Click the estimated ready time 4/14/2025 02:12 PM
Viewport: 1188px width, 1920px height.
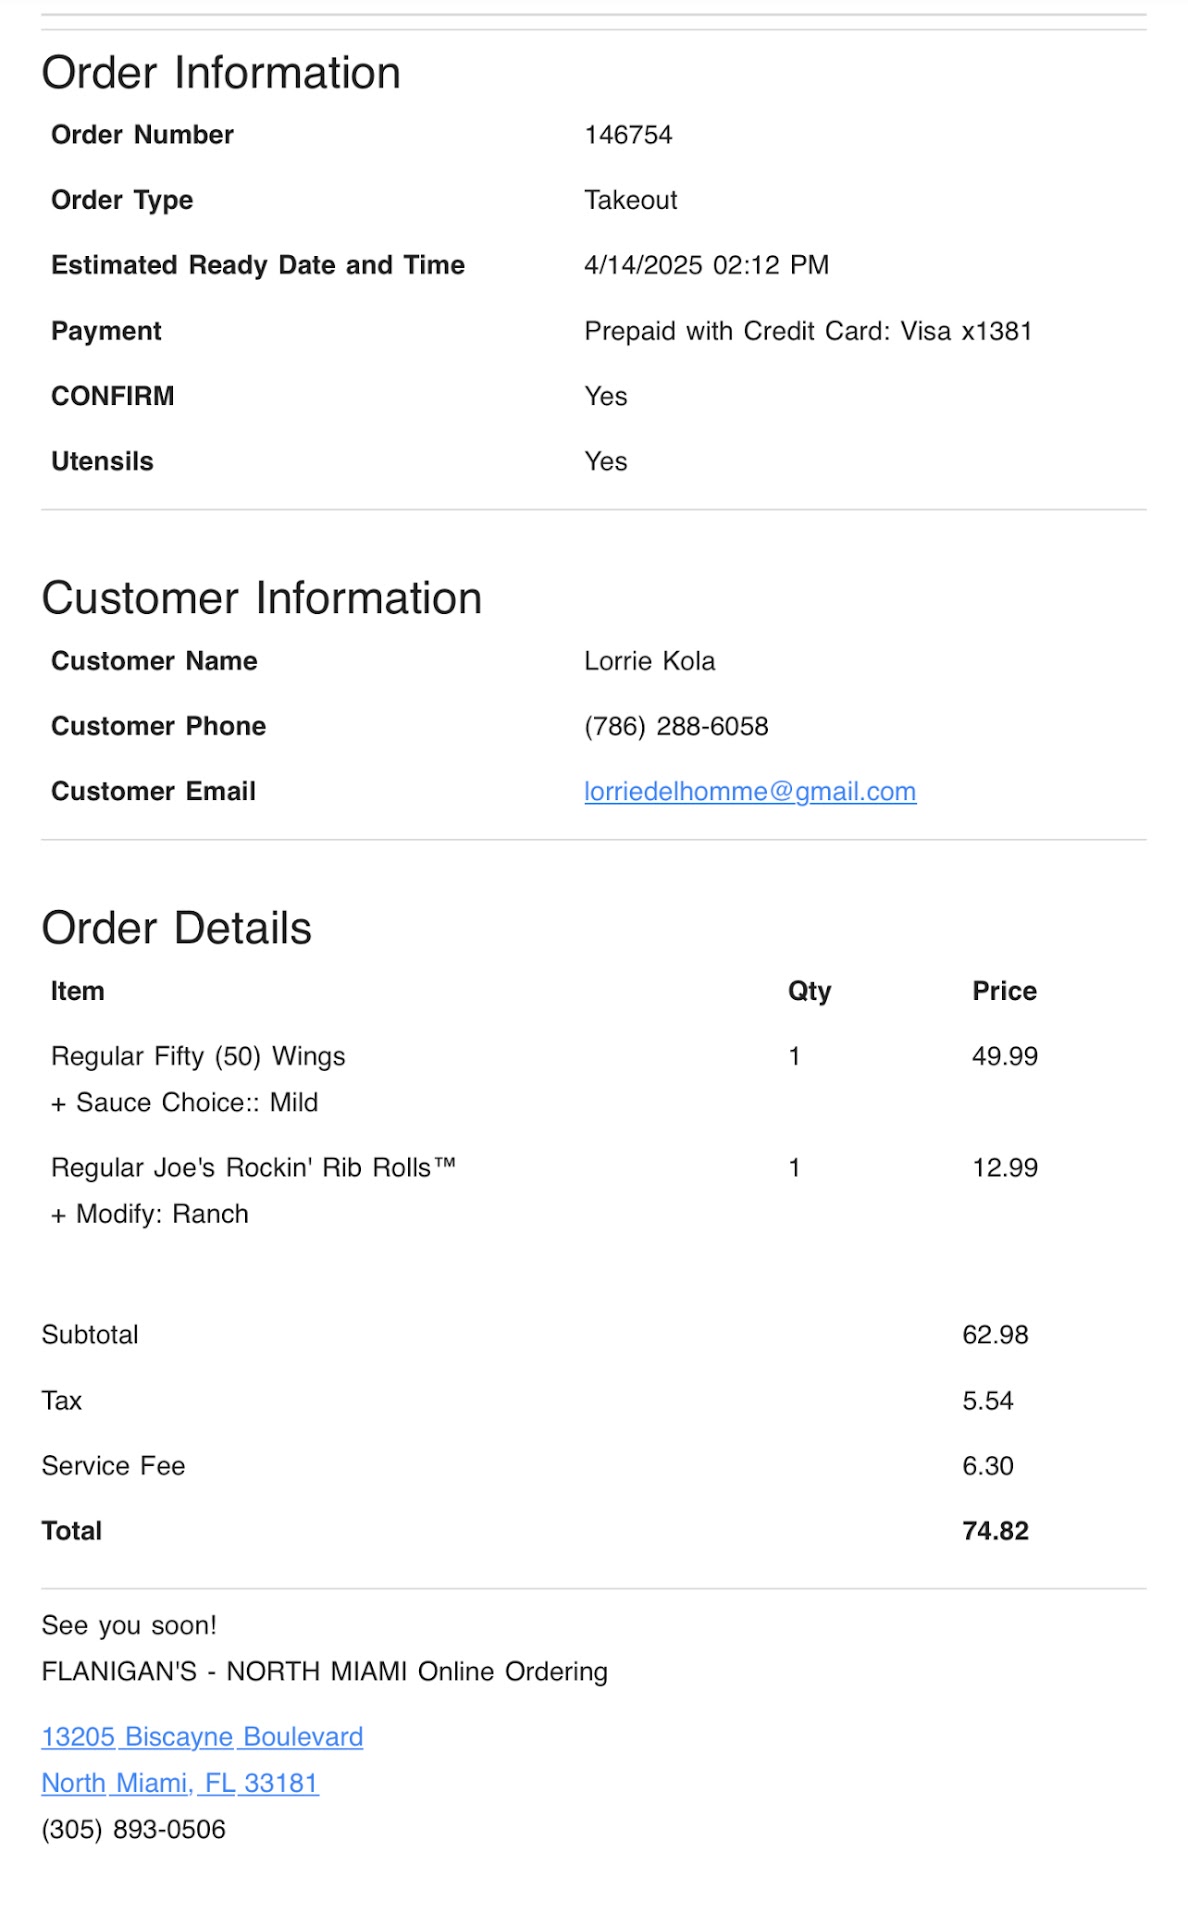coord(706,265)
